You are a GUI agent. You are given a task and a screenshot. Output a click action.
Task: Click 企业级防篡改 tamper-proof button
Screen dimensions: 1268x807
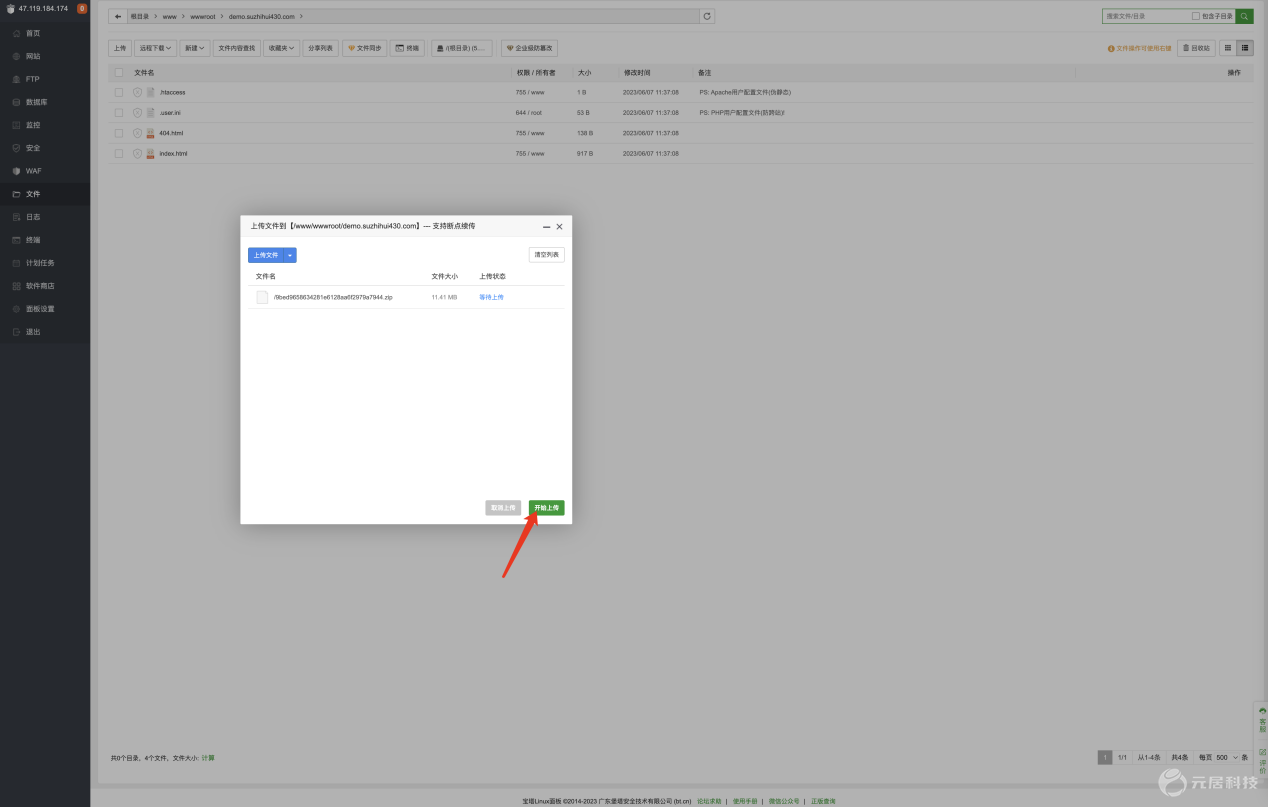[x=529, y=48]
